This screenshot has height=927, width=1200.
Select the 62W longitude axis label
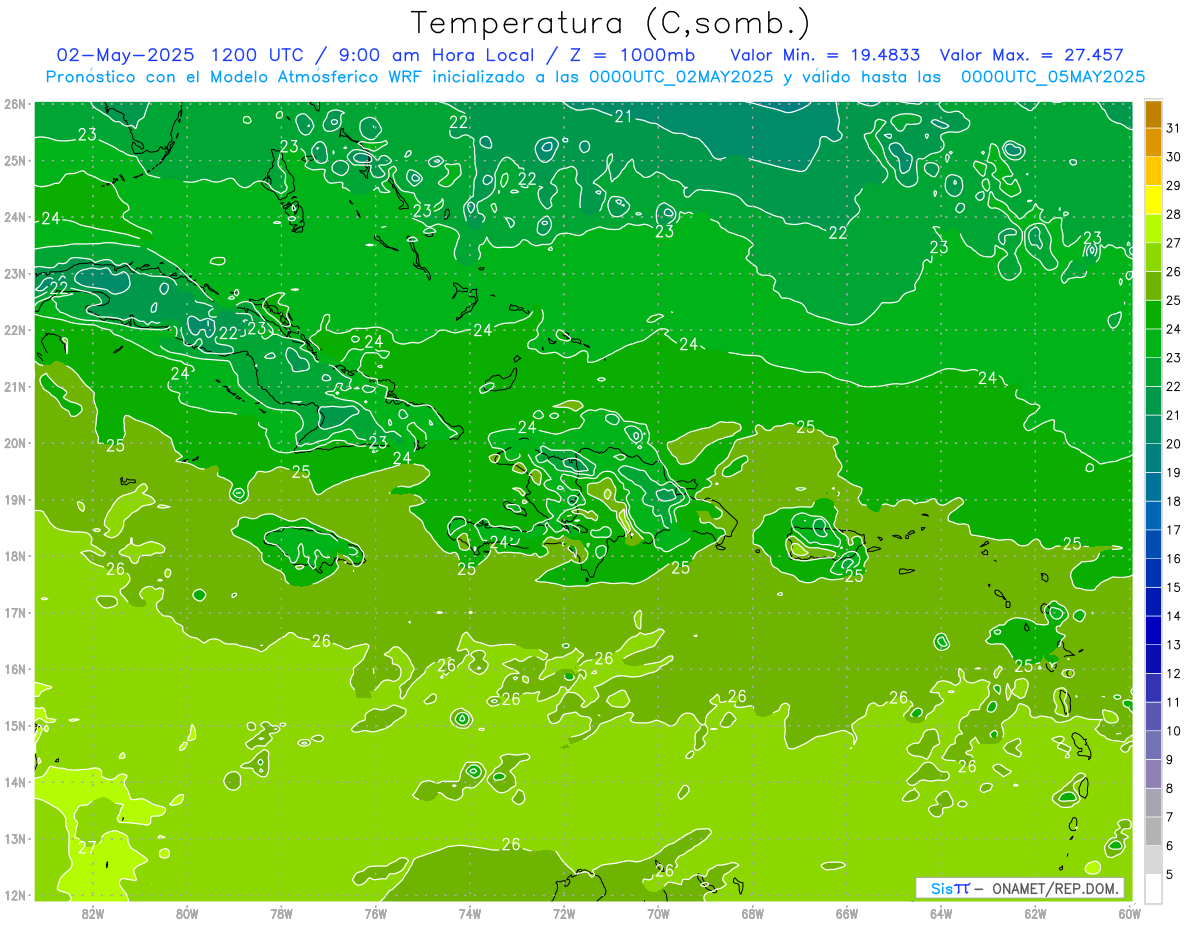point(1035,912)
